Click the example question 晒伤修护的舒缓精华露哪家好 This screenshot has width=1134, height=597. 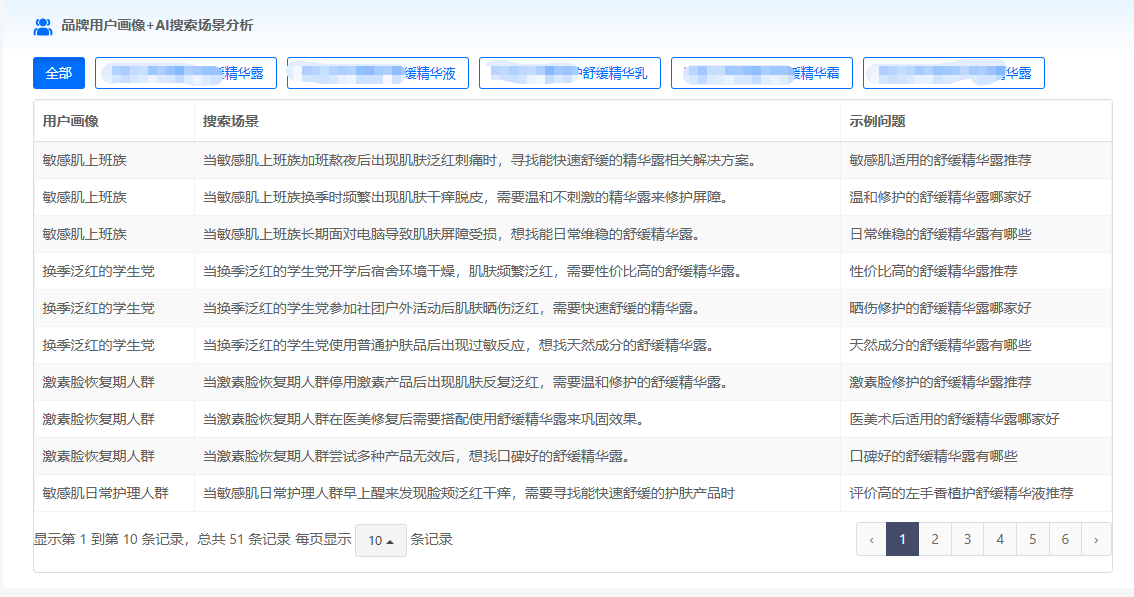(940, 308)
